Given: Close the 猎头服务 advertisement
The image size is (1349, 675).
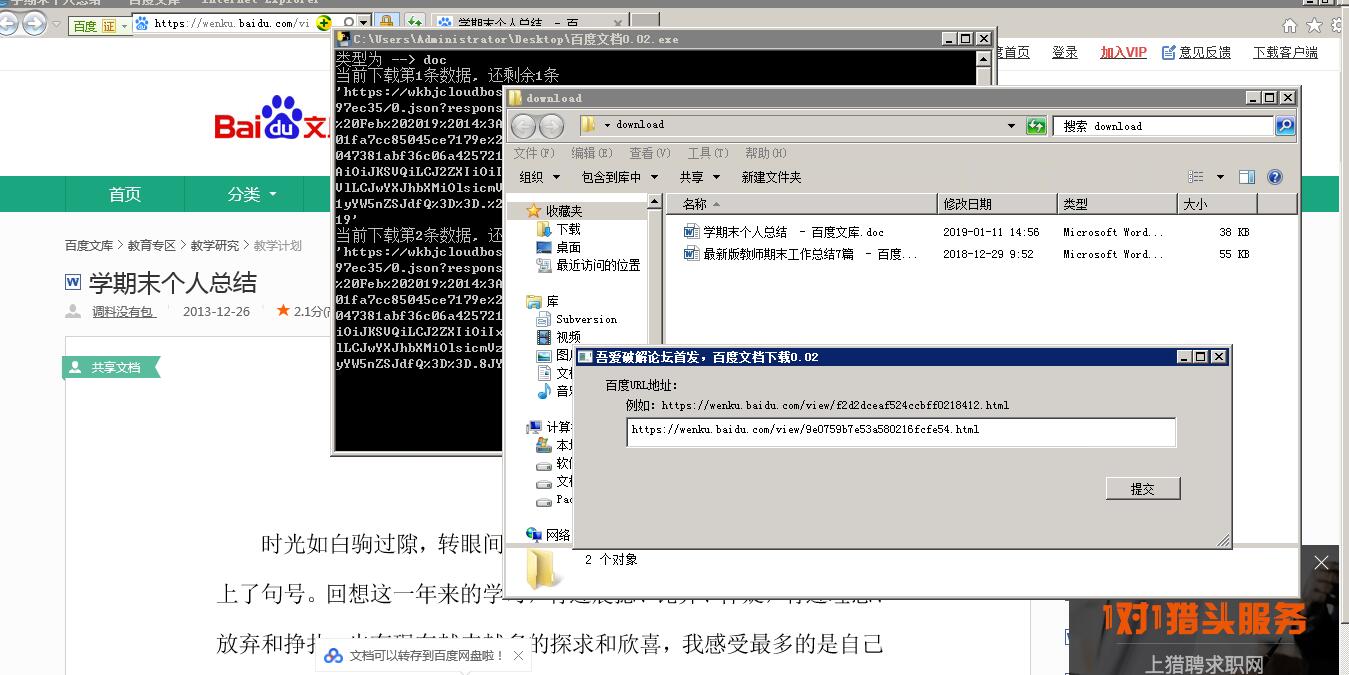Looking at the screenshot, I should 1321,563.
